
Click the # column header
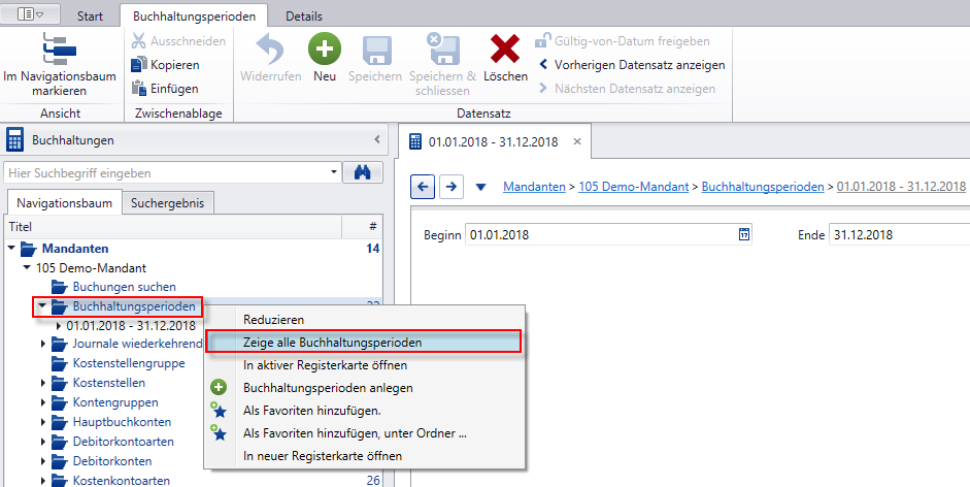pos(362,227)
